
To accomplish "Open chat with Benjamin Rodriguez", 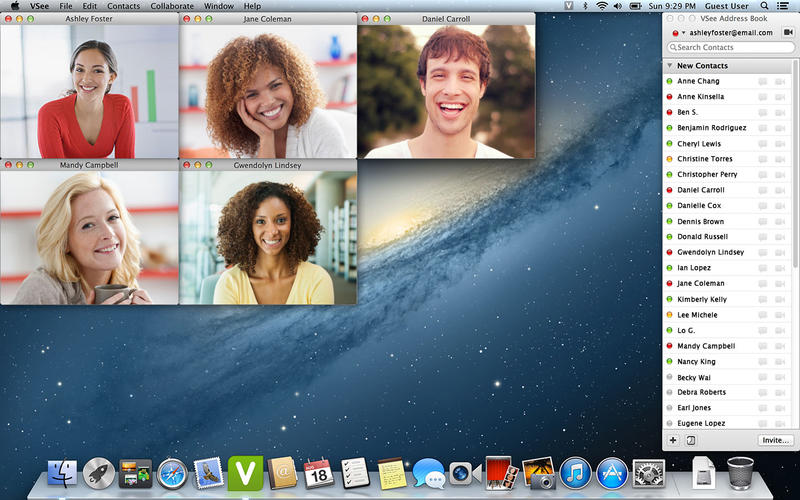I will [763, 128].
